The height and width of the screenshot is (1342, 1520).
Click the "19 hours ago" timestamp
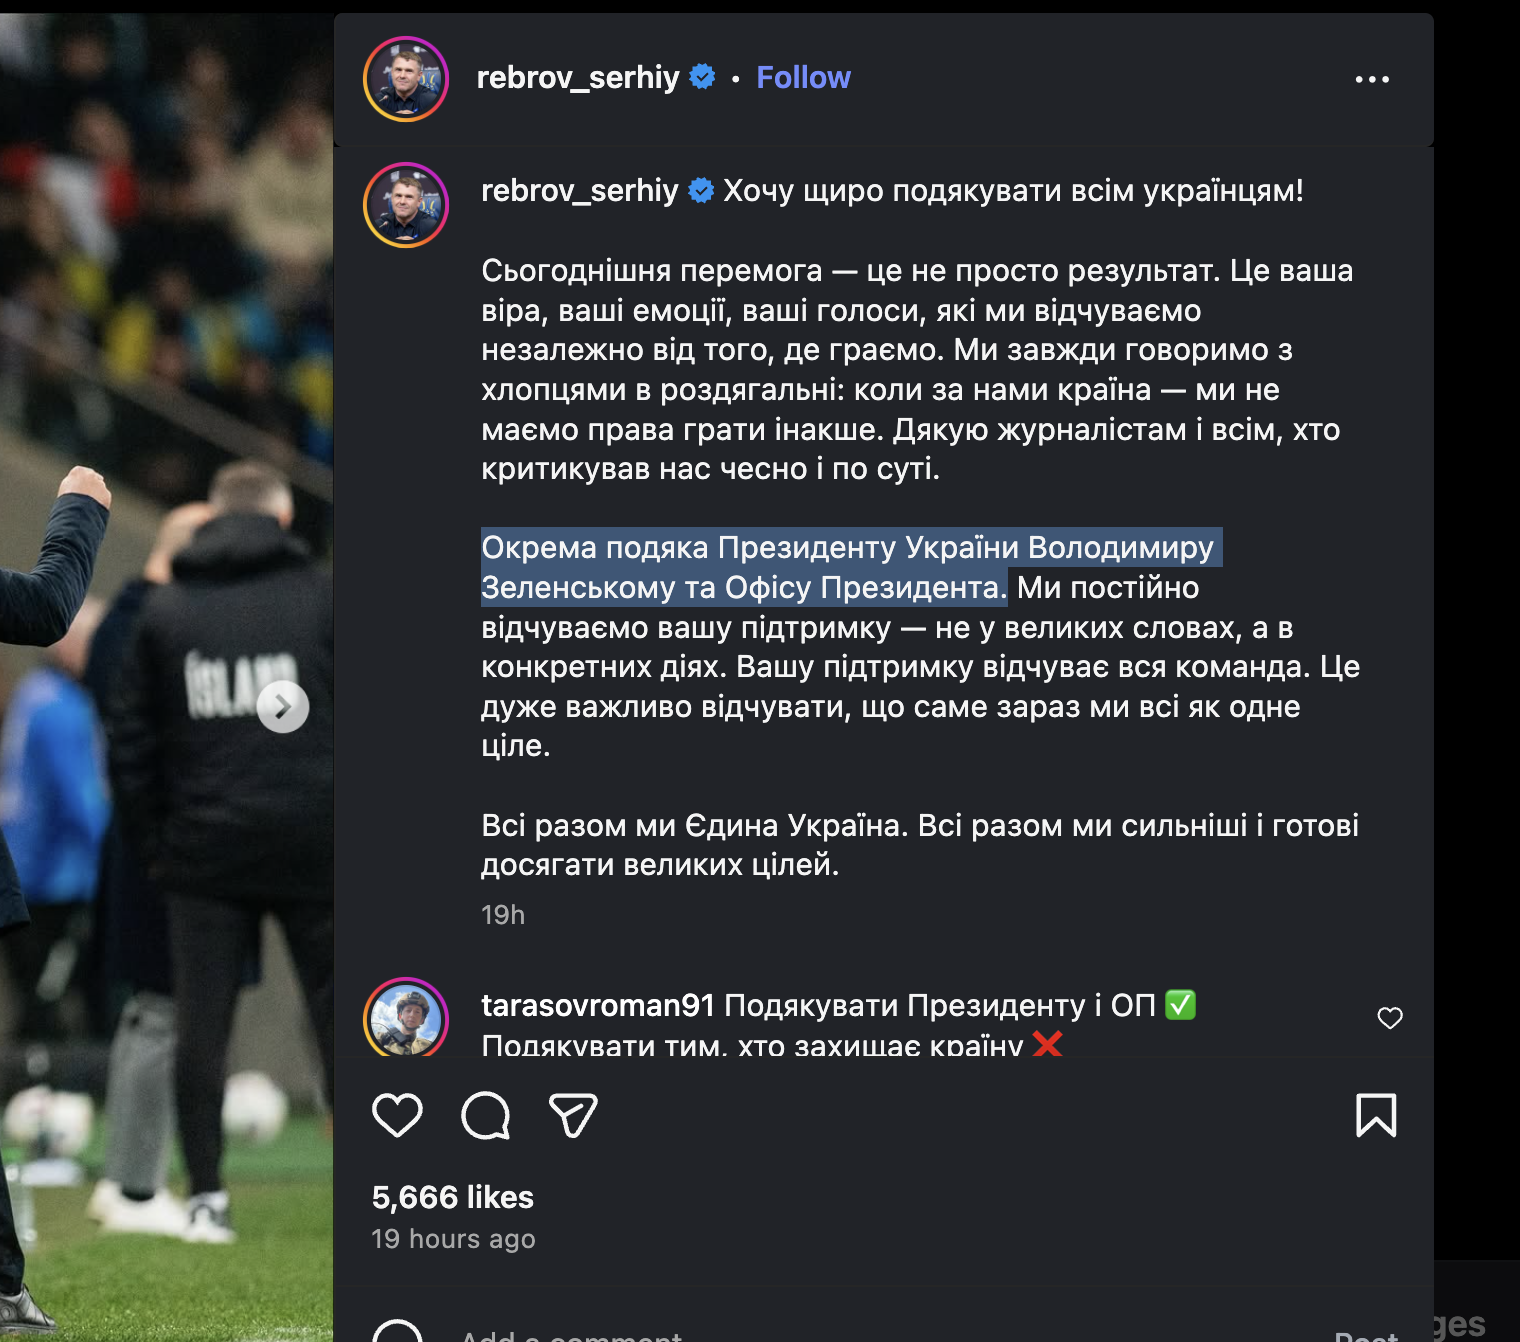click(453, 1239)
